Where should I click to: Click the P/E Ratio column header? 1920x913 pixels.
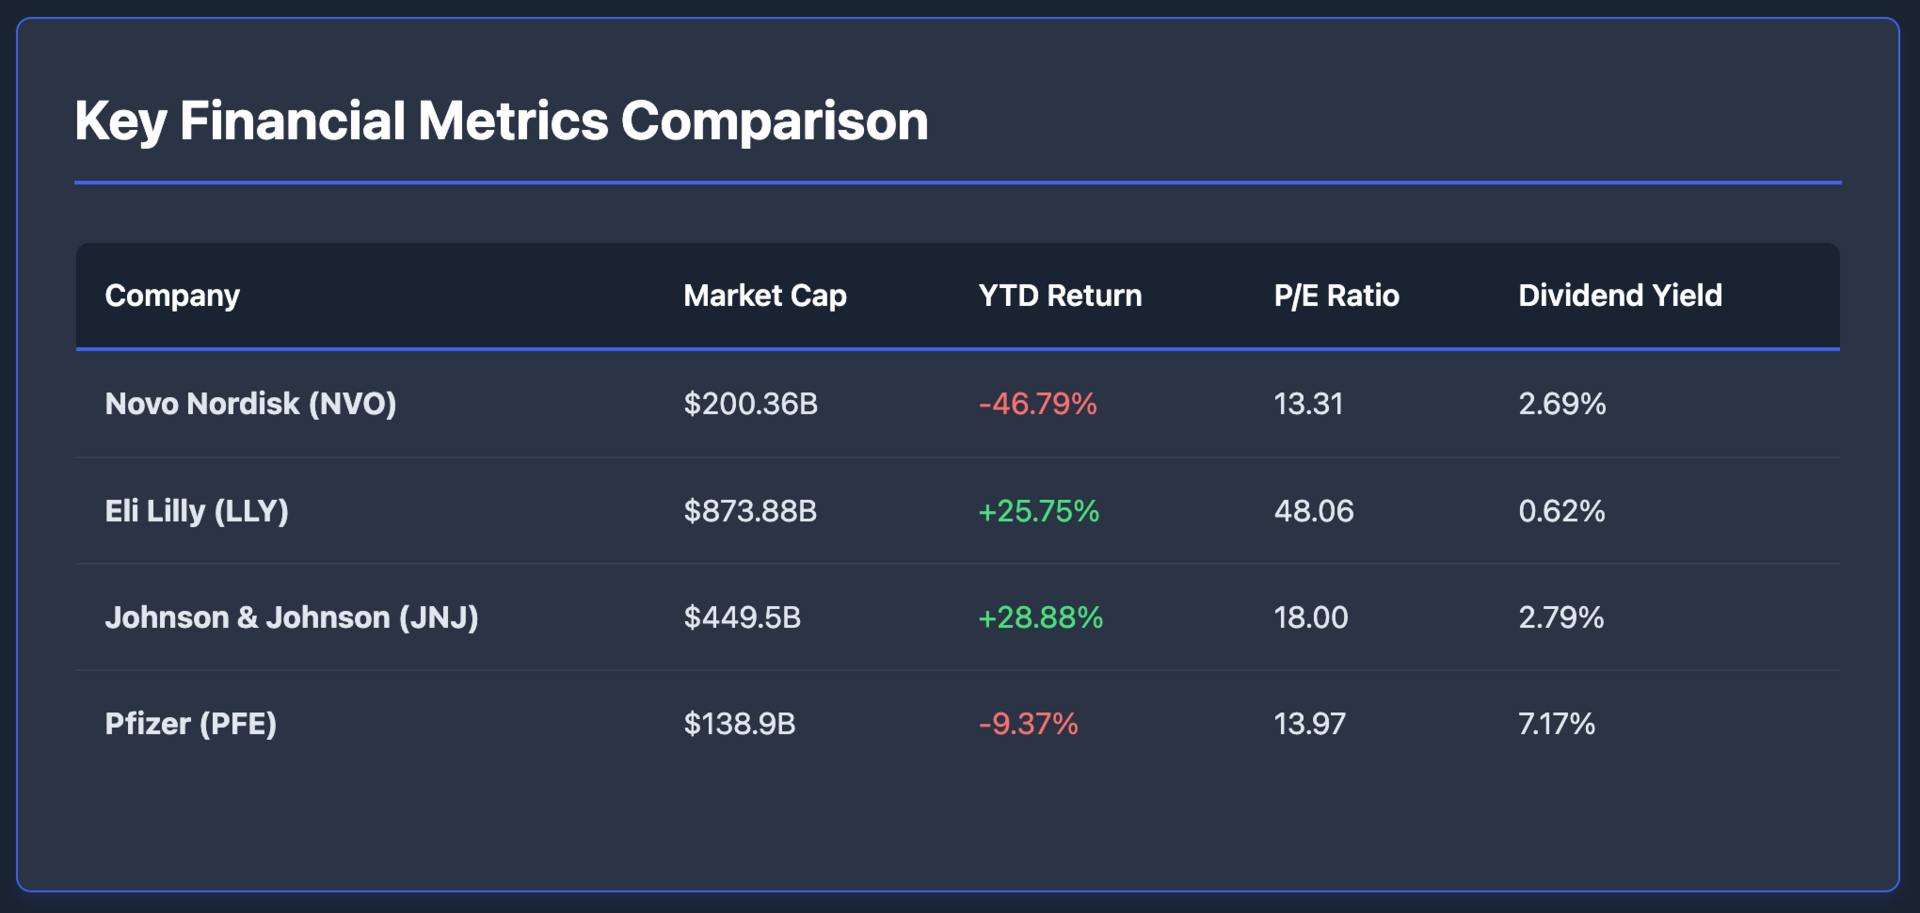(x=1336, y=296)
